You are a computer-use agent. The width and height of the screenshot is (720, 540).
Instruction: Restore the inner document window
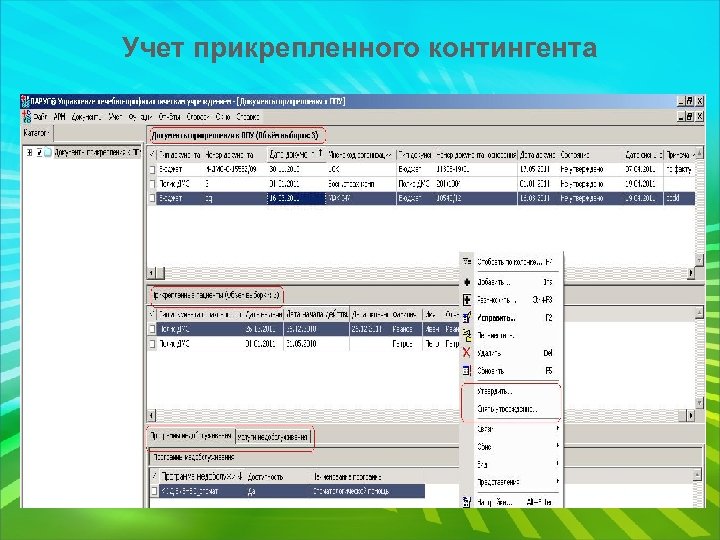click(689, 117)
